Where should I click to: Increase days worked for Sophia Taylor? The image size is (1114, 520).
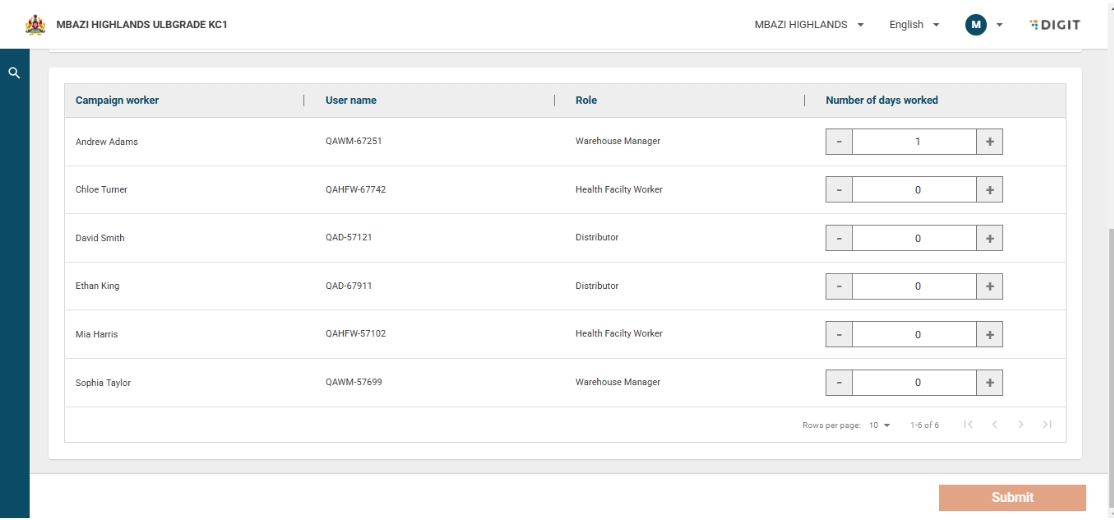coord(989,382)
